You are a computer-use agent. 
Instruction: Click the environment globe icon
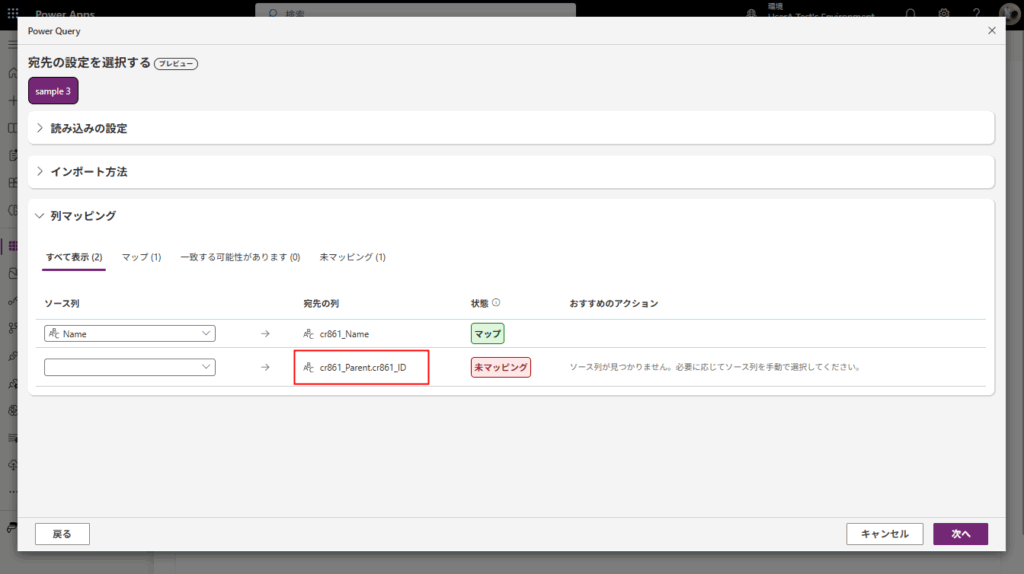click(753, 14)
